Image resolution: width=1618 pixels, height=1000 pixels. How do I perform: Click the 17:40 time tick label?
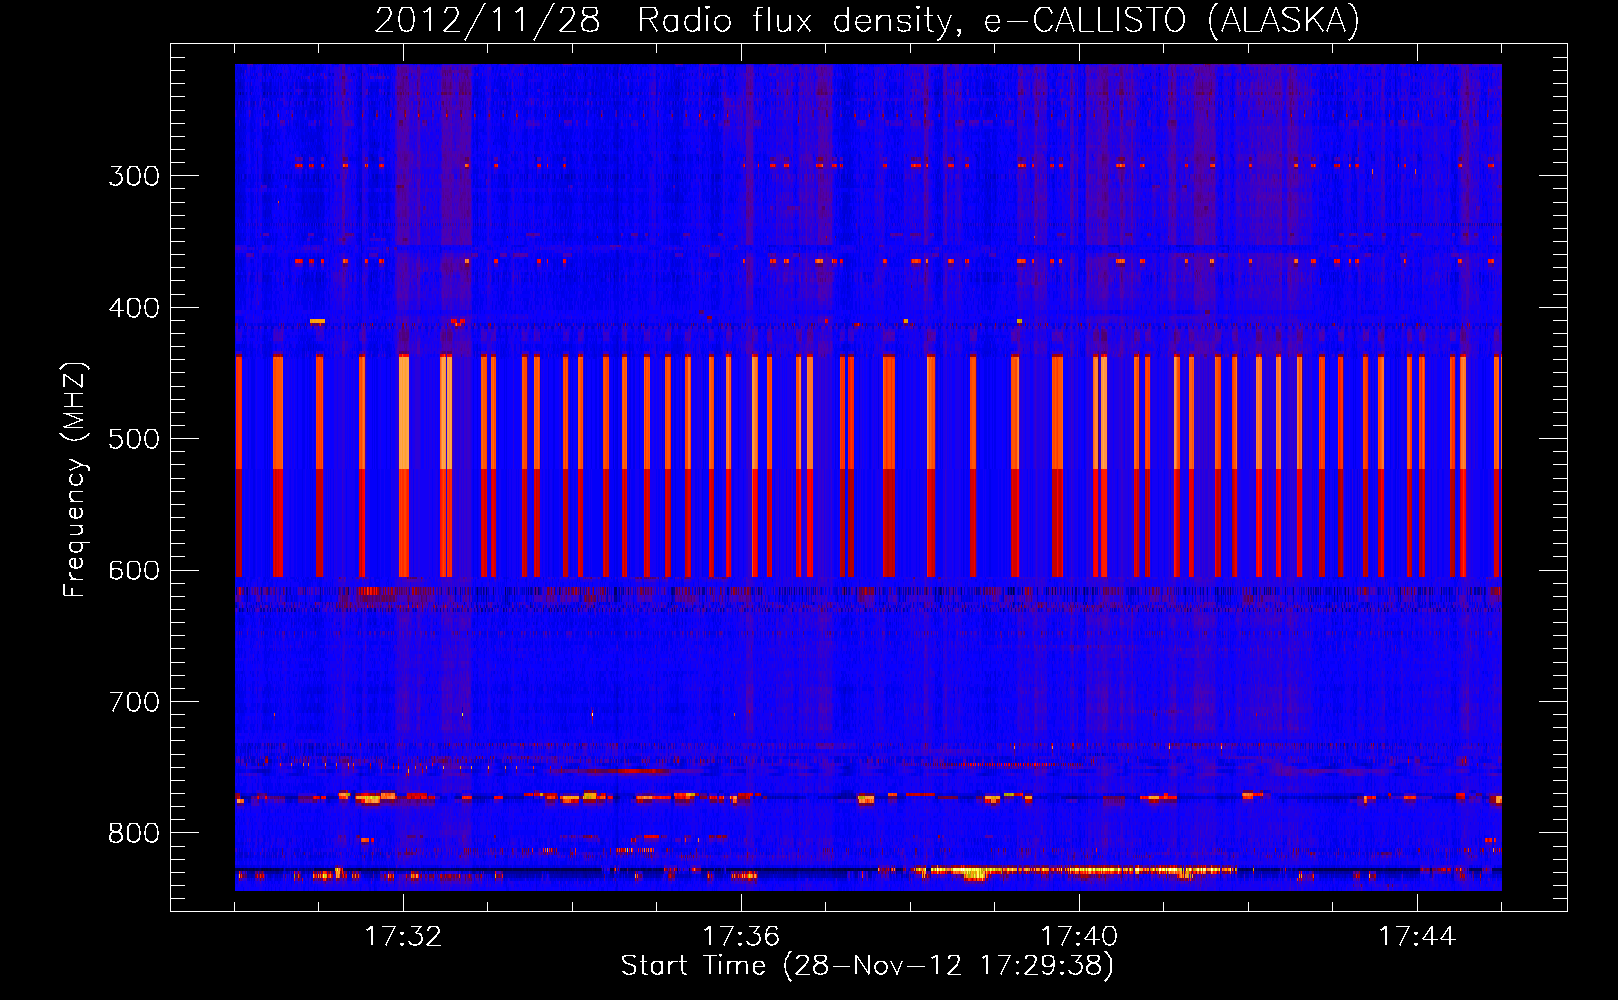(1079, 936)
